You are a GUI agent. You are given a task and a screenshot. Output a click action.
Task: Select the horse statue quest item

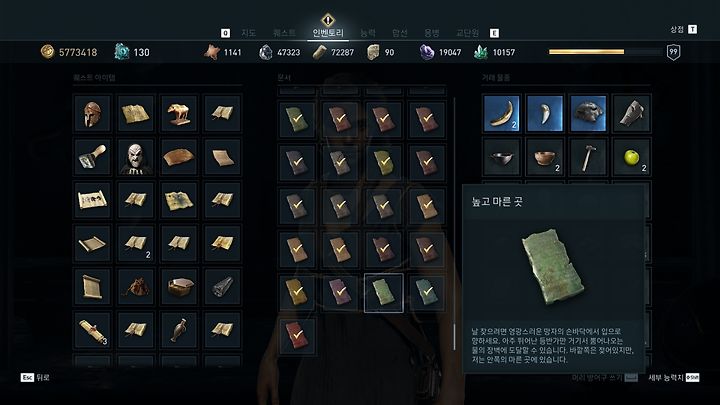coord(179,114)
